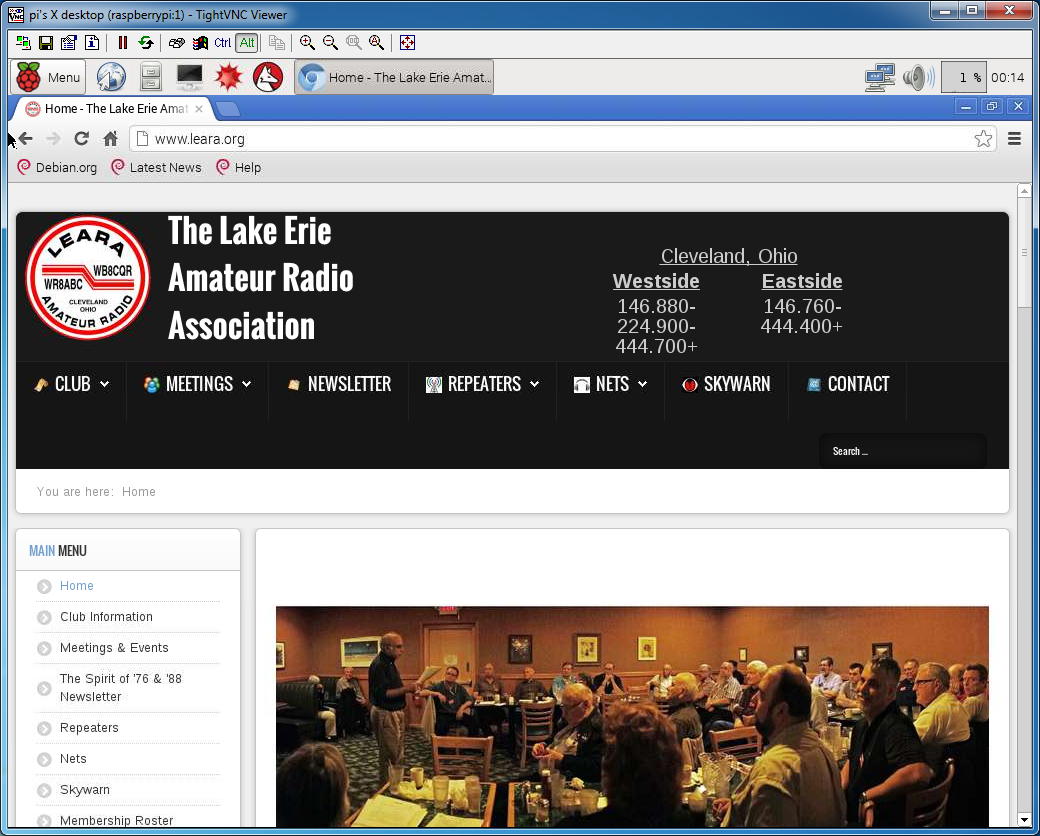Click the network computers tray icon
The width and height of the screenshot is (1040, 836).
880,78
